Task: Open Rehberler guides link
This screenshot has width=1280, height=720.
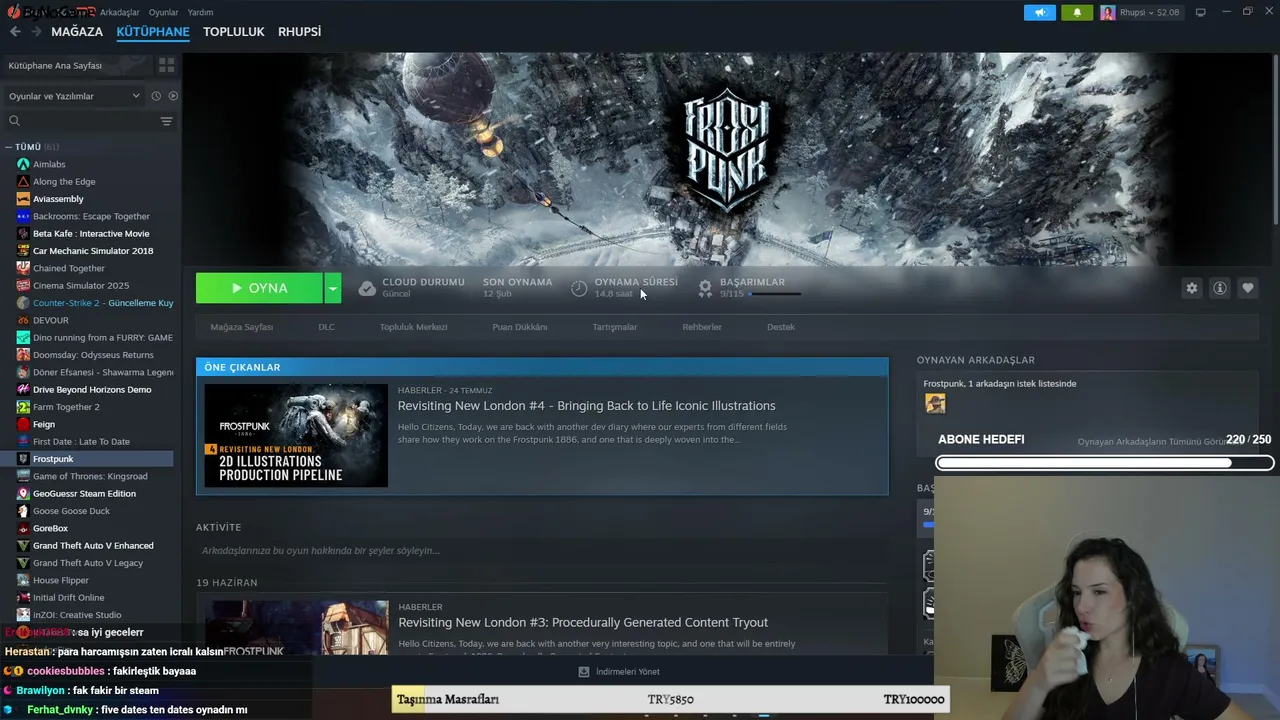Action: tap(702, 327)
